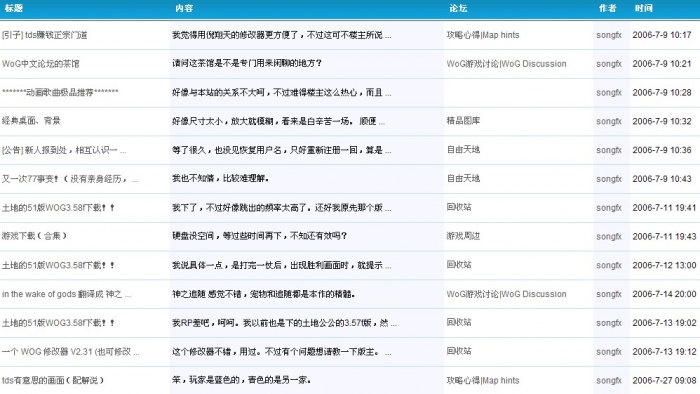
Task: Click the 作者 column header
Action: [x=608, y=8]
